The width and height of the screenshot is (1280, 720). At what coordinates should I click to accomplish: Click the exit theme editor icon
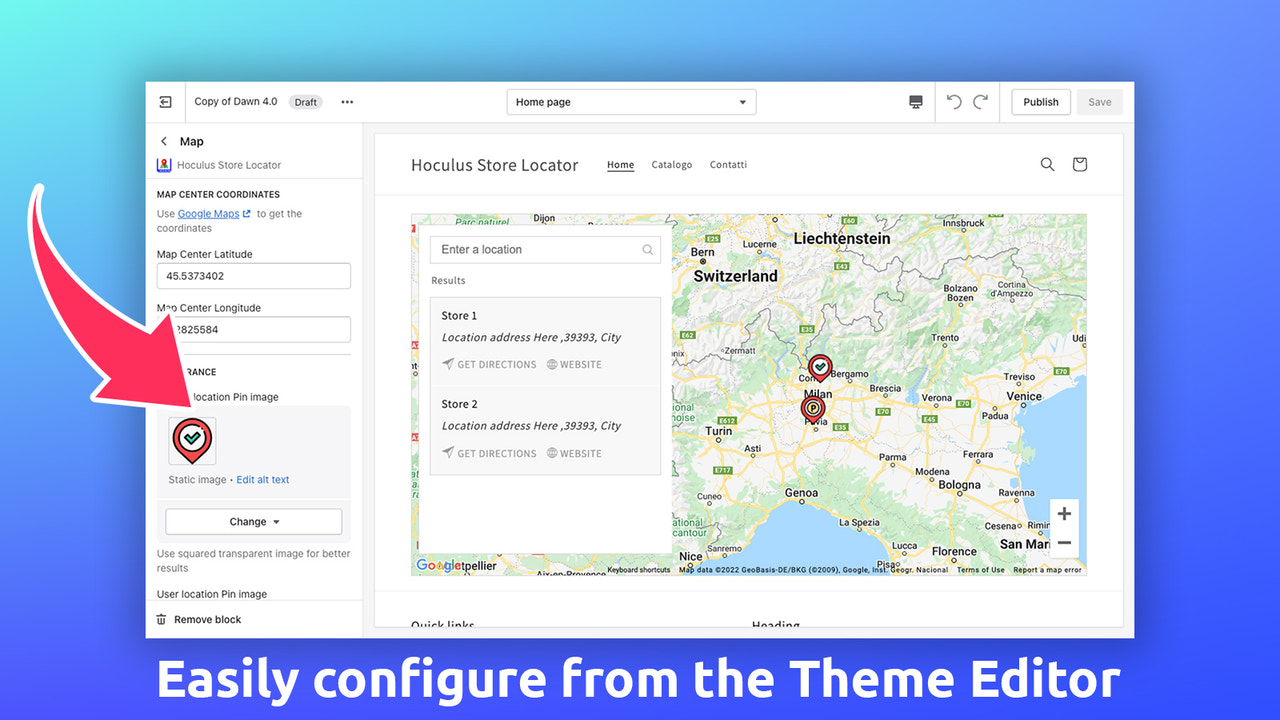coord(165,101)
